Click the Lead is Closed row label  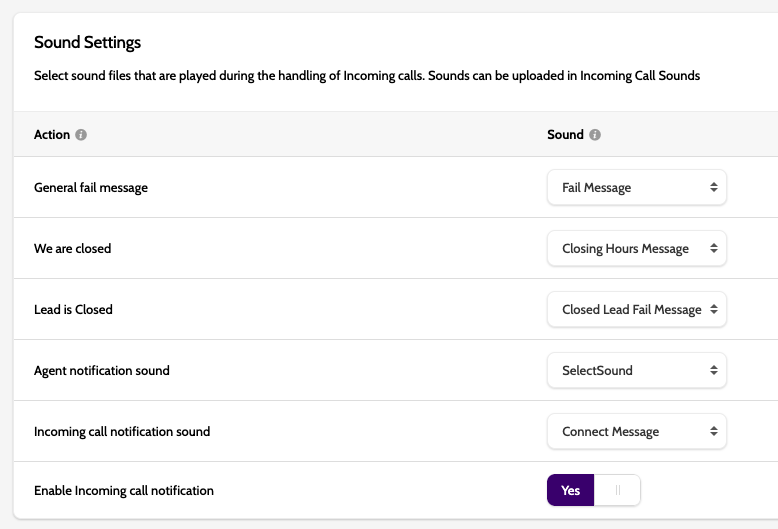tap(73, 309)
